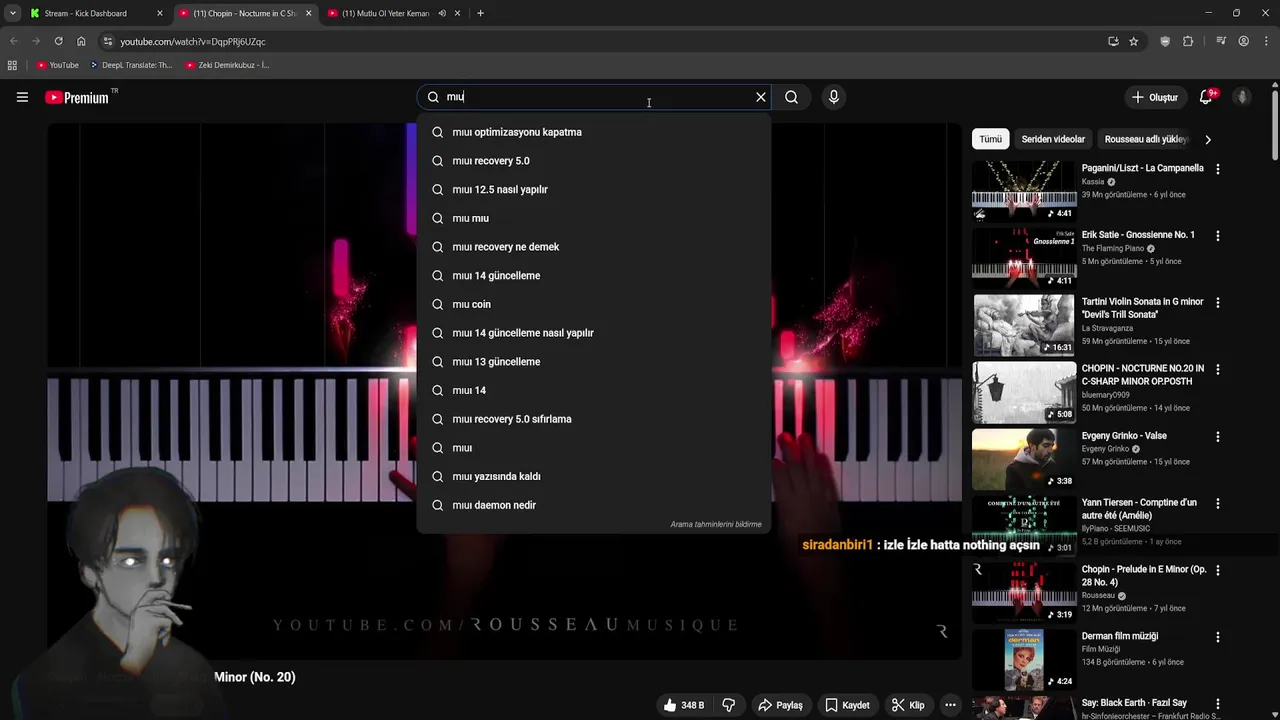Open Paganini/Liszt La Campanella thumbnail
1280x720 pixels.
click(x=1024, y=190)
